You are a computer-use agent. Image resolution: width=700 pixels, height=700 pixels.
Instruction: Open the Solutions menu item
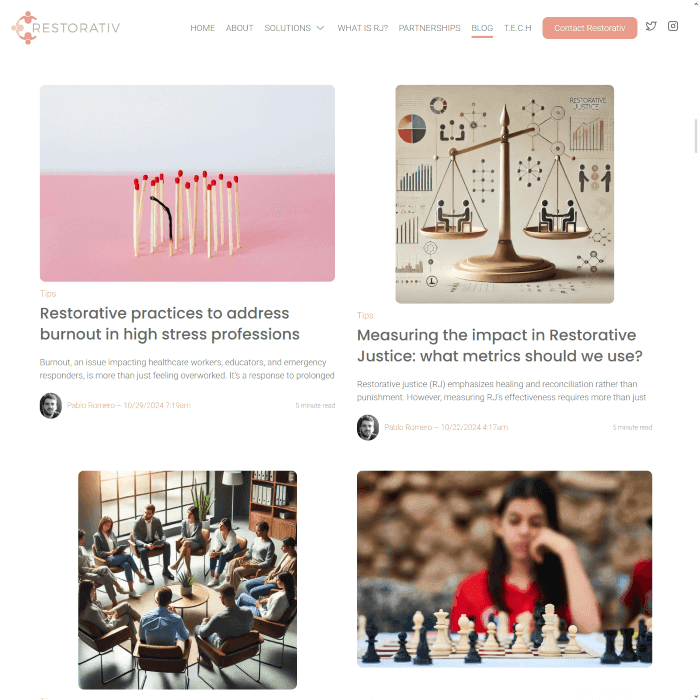(x=287, y=28)
